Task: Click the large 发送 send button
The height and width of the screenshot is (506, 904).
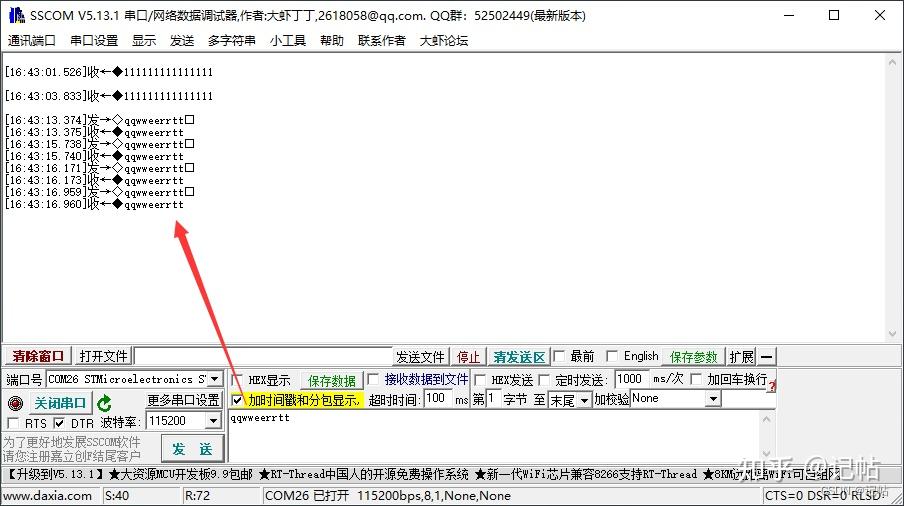Action: 192,449
